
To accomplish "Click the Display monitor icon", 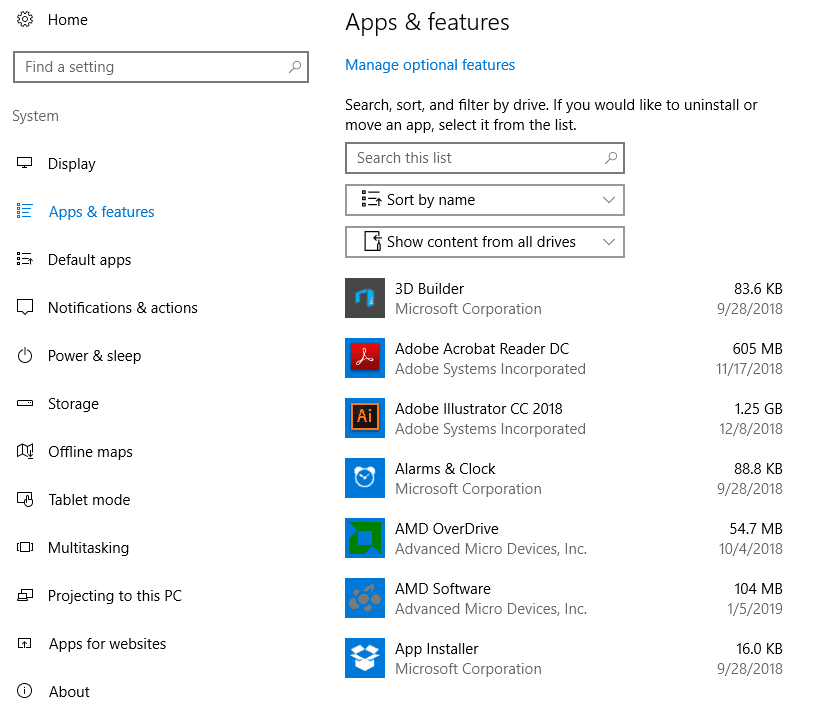I will [24, 163].
